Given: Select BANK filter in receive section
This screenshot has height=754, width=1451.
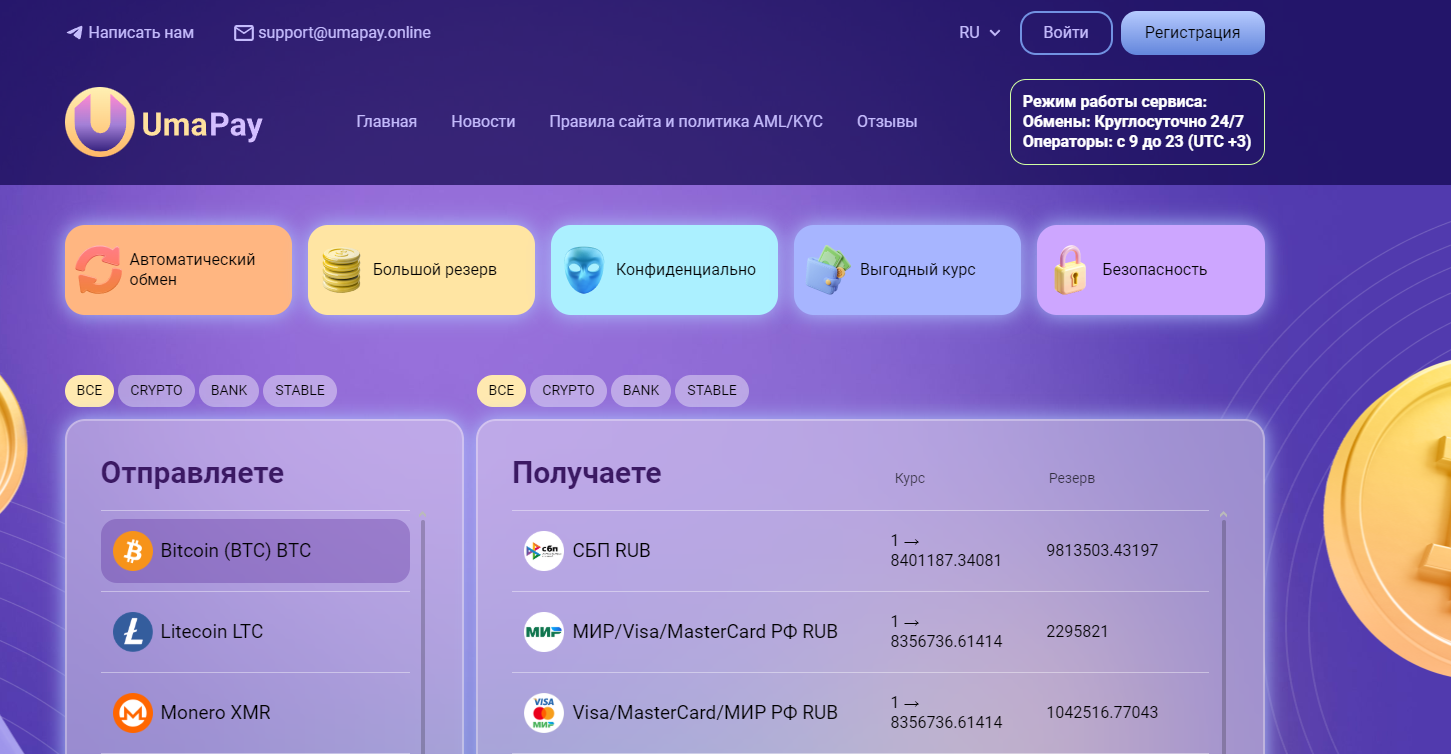Looking at the screenshot, I should pos(641,391).
